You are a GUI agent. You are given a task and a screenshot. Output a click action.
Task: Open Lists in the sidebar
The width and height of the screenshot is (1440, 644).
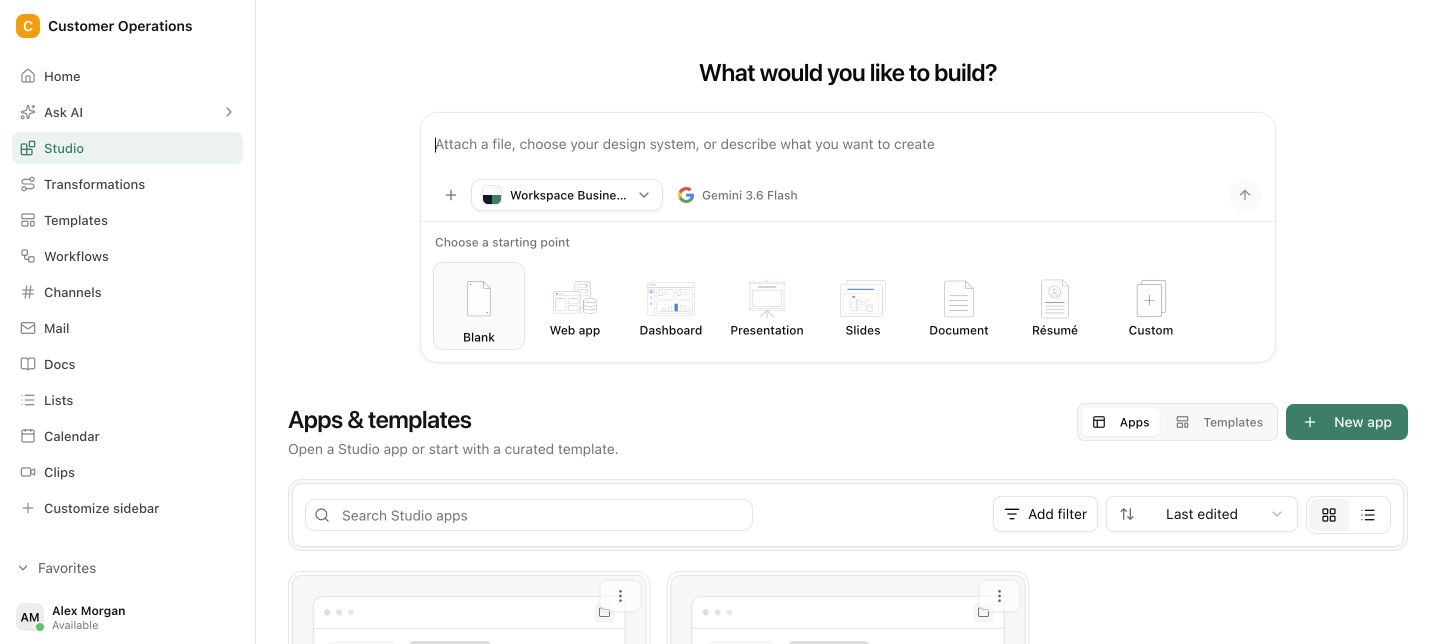127,400
